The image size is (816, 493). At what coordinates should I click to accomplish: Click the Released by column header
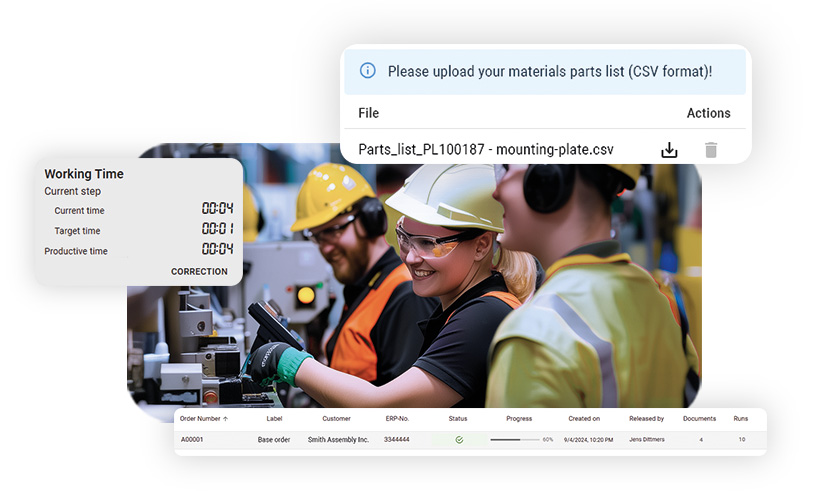pyautogui.click(x=646, y=419)
